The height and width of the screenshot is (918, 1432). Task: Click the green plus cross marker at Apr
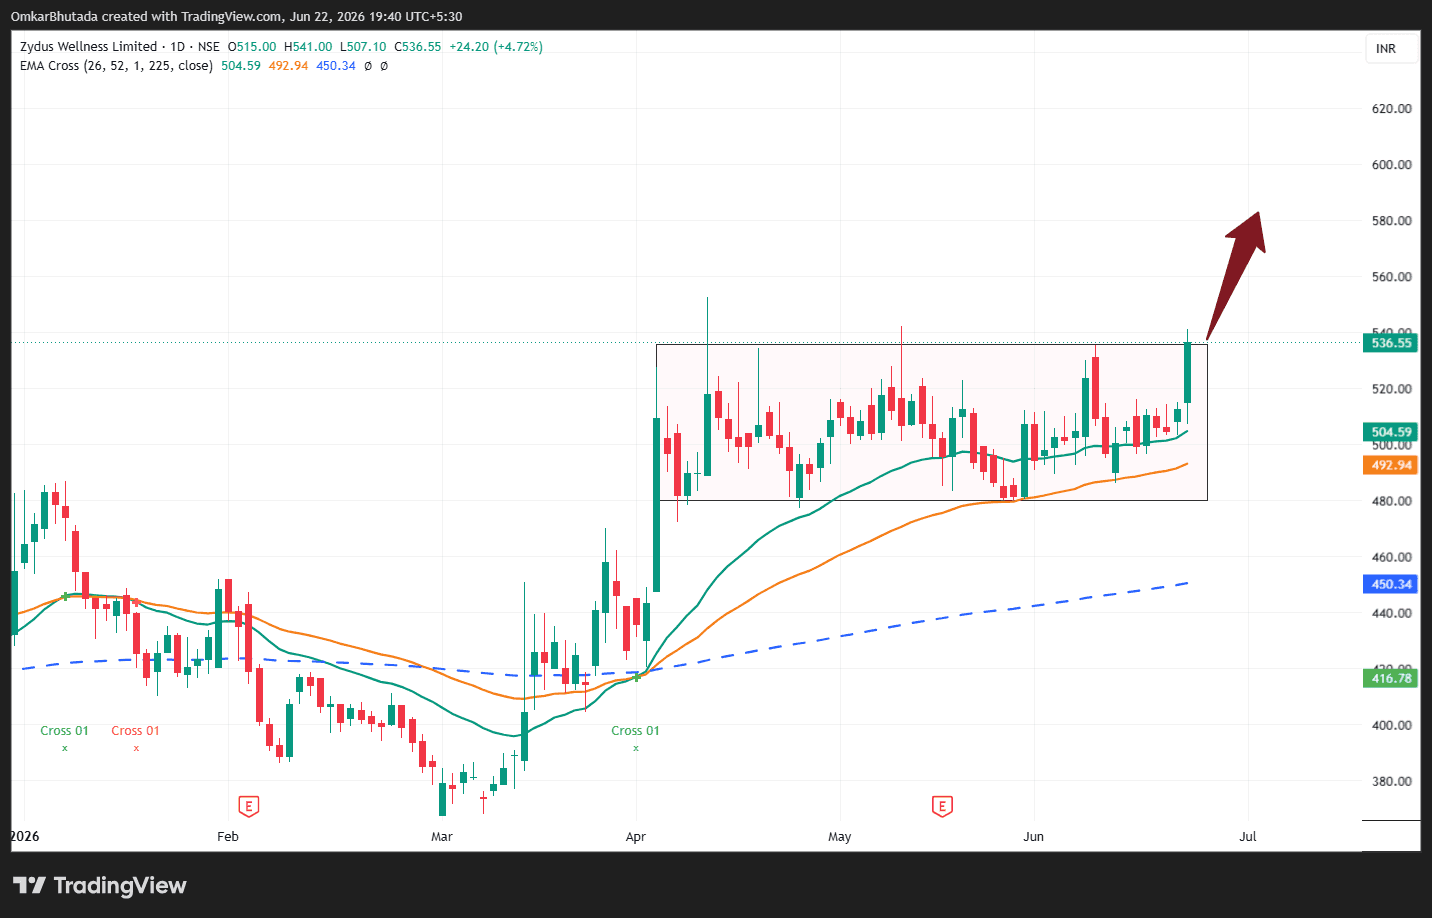coord(637,678)
